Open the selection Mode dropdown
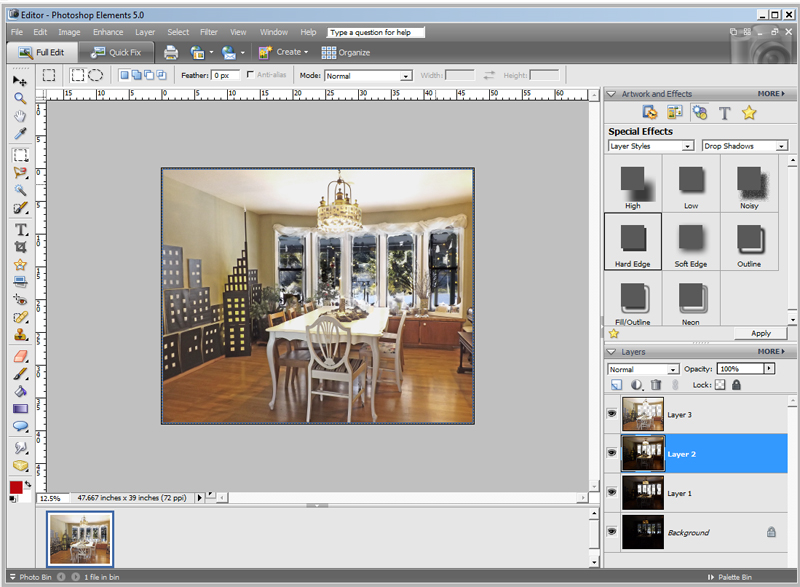 point(368,76)
